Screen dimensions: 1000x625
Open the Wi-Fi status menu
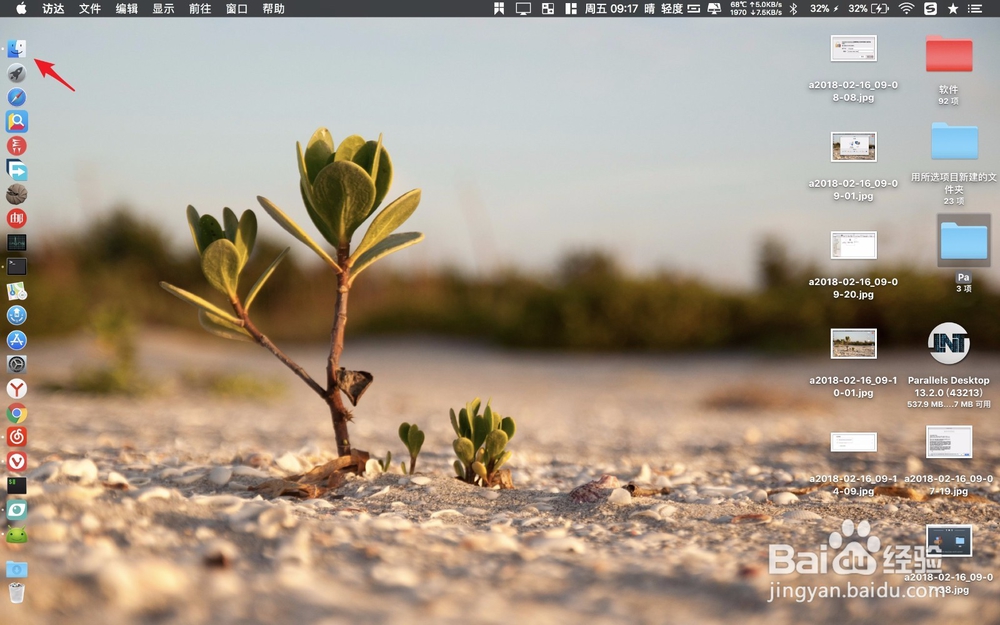coord(906,8)
